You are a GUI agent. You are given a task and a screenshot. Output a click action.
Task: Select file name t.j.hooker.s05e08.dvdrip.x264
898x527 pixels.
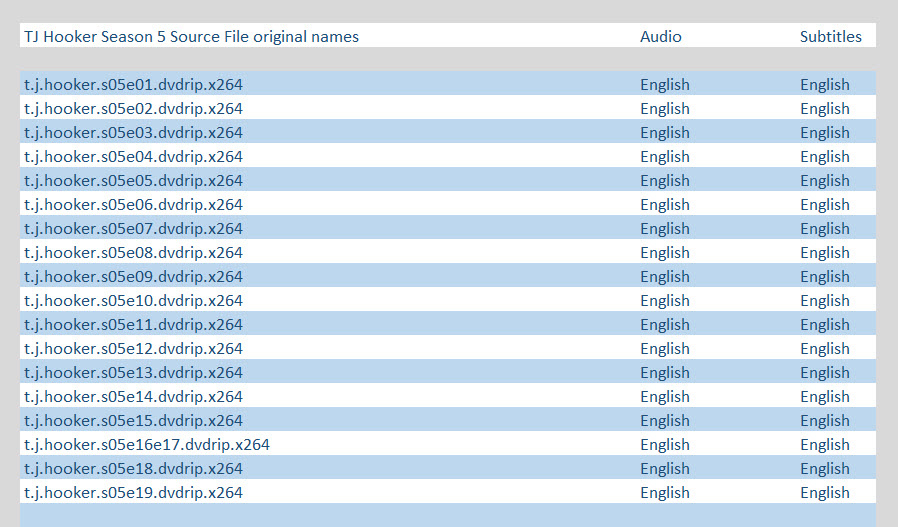click(133, 253)
